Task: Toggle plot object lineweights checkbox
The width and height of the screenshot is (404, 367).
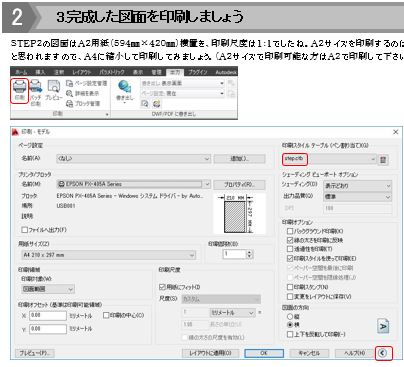Action: tap(290, 240)
